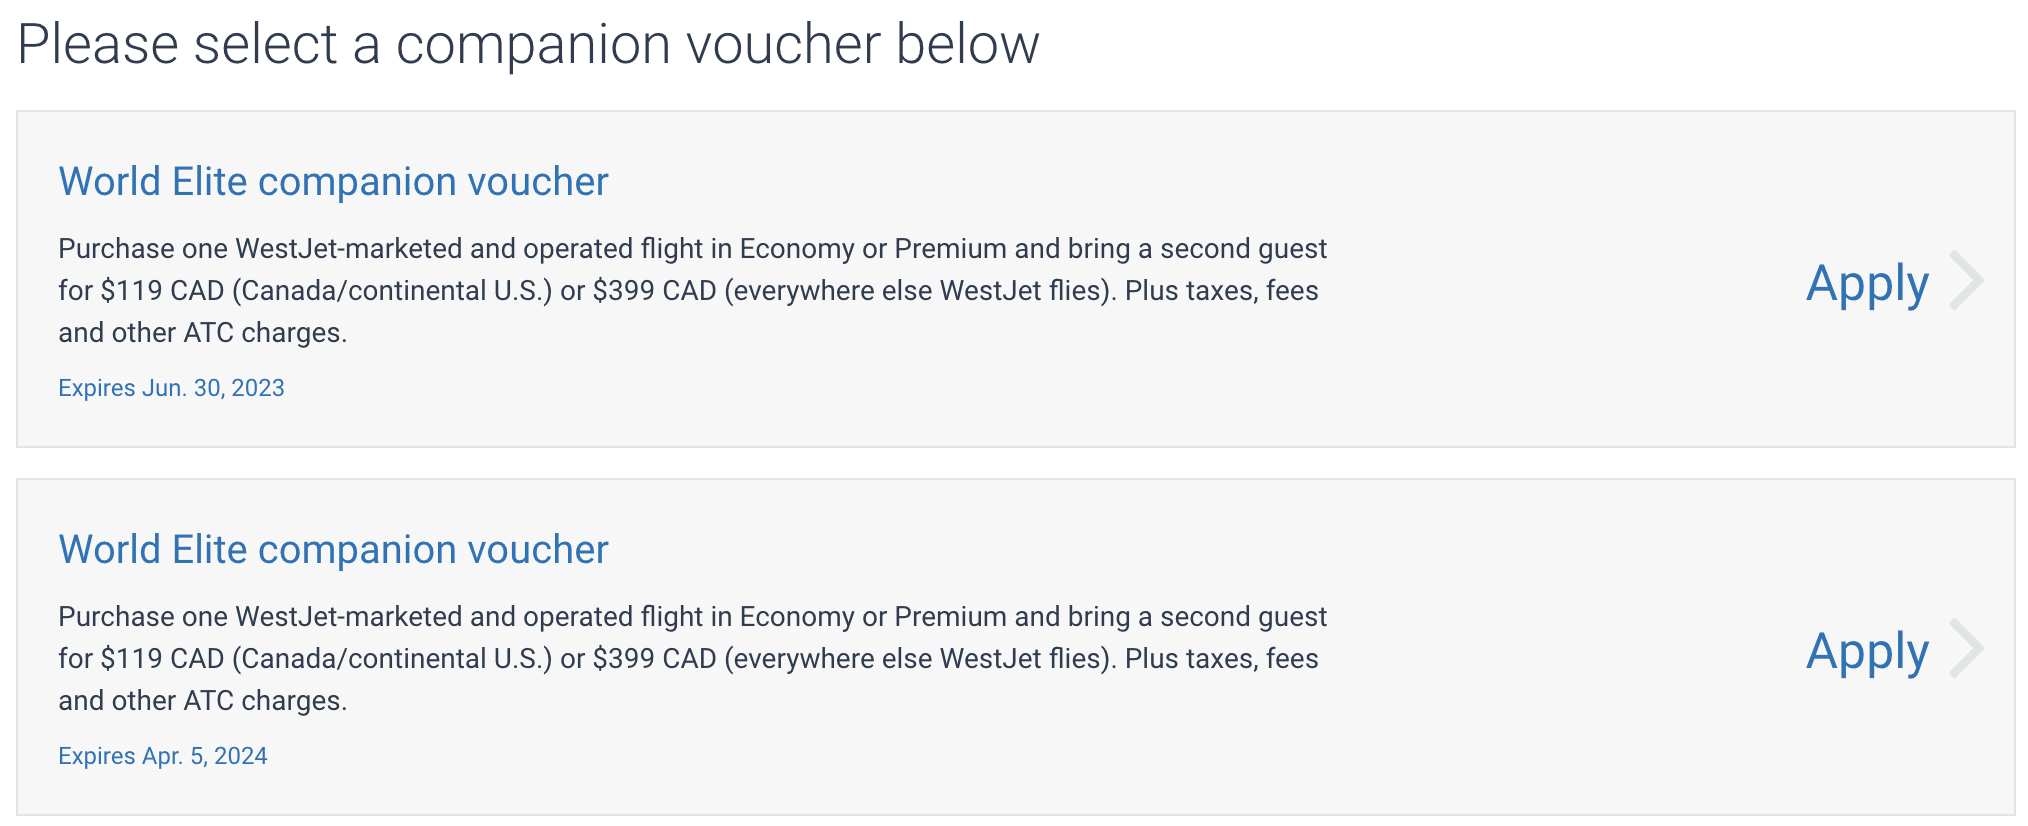Viewport: 2028px width, 826px height.
Task: Click the chevron arrow on the Apr. 5, 2024 voucher
Action: coord(1966,650)
